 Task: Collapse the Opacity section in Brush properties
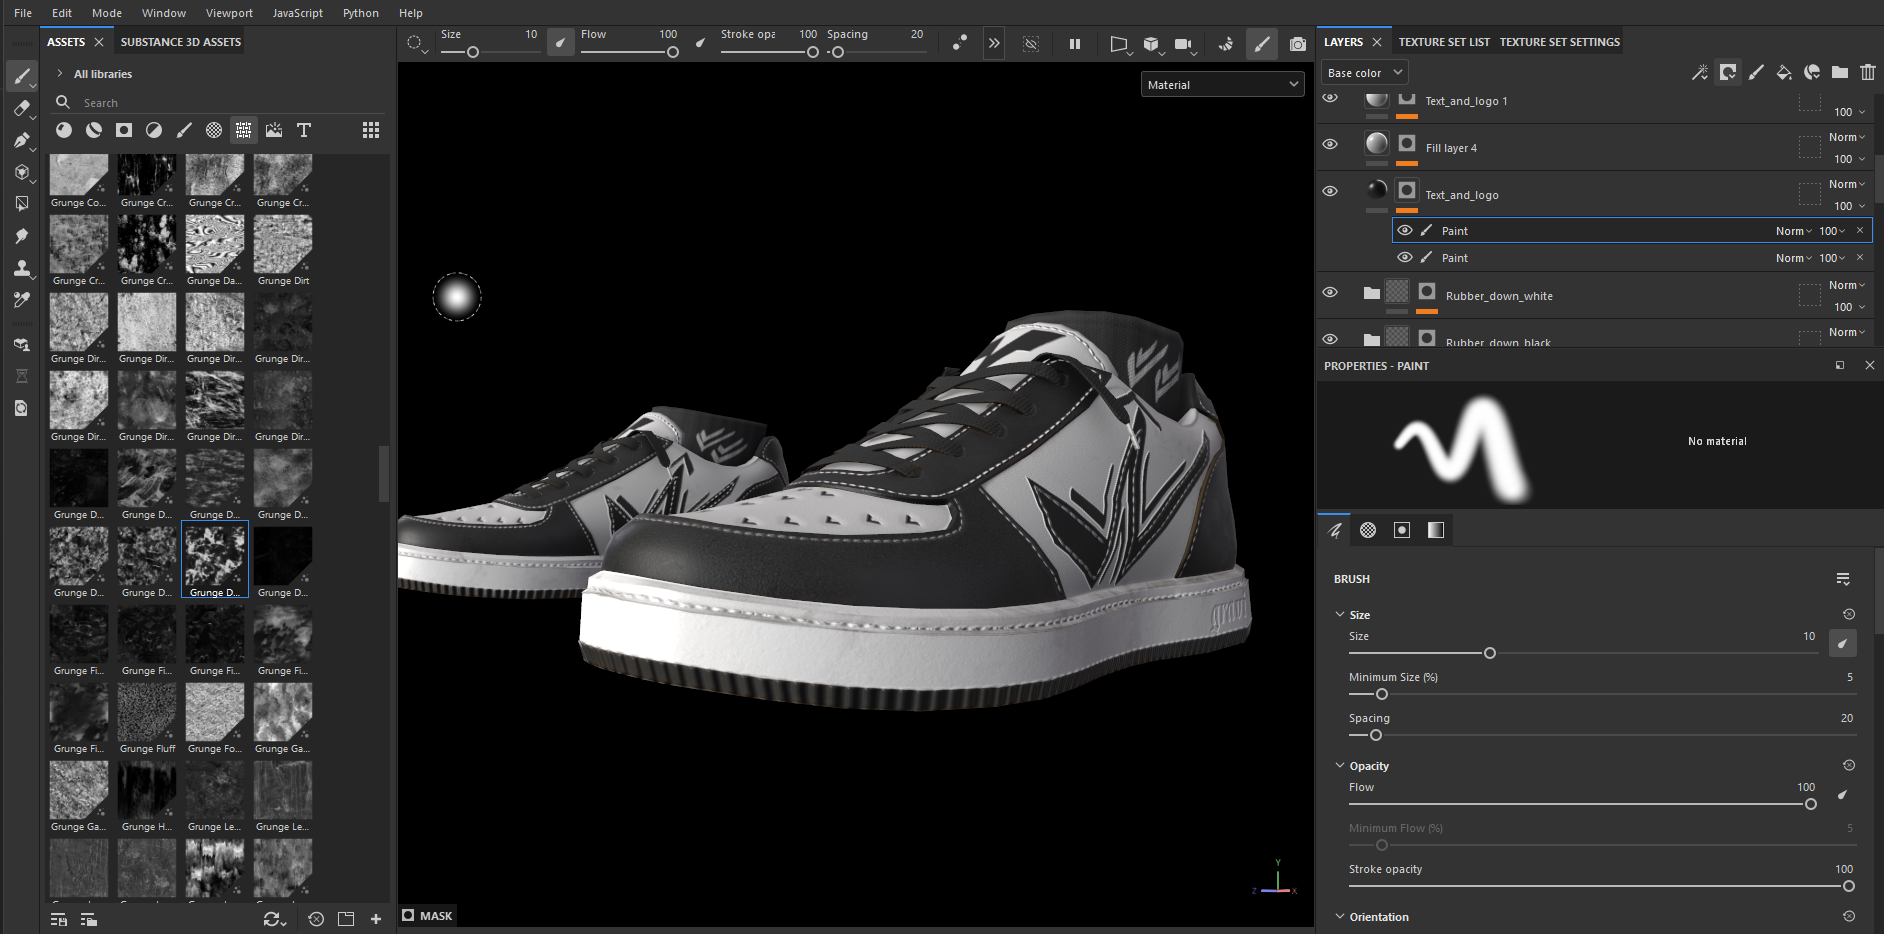coord(1340,766)
